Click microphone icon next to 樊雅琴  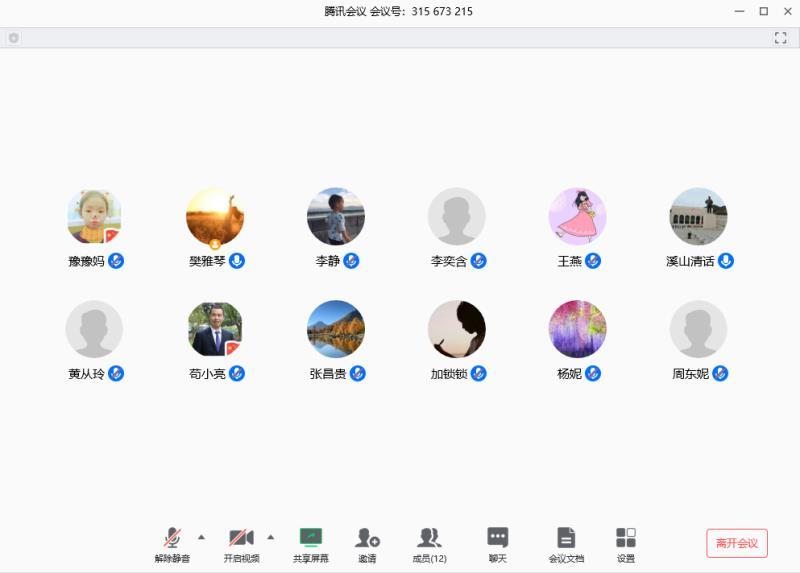pos(237,261)
